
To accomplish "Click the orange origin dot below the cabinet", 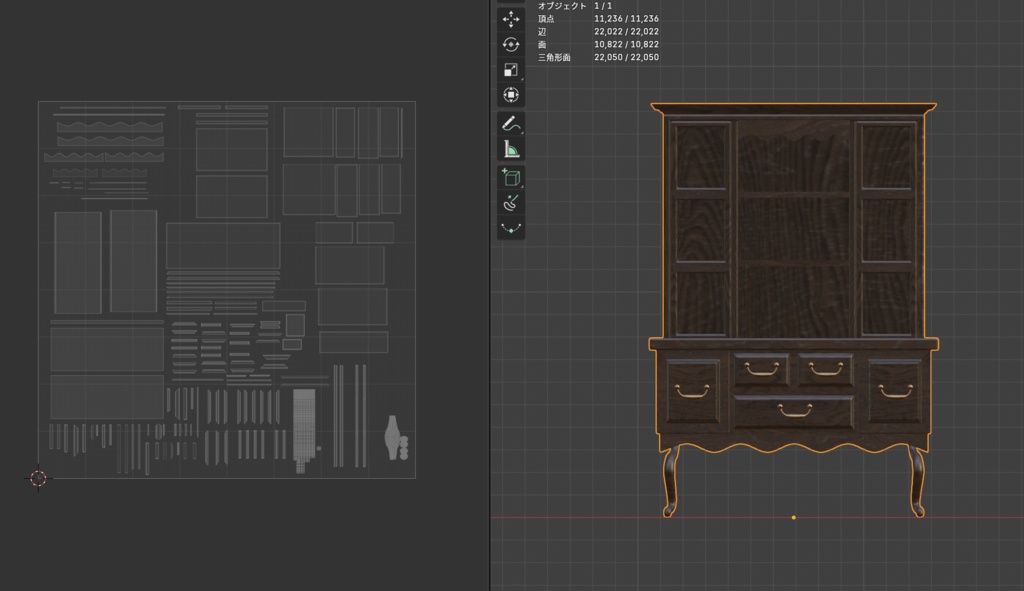I will (x=793, y=517).
